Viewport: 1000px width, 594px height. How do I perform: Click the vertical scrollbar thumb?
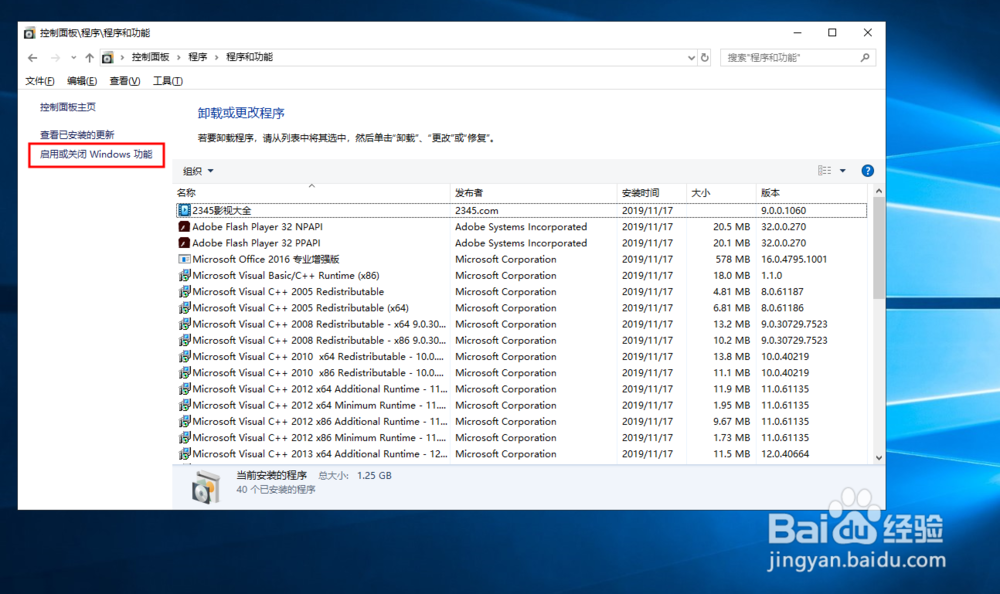point(878,248)
